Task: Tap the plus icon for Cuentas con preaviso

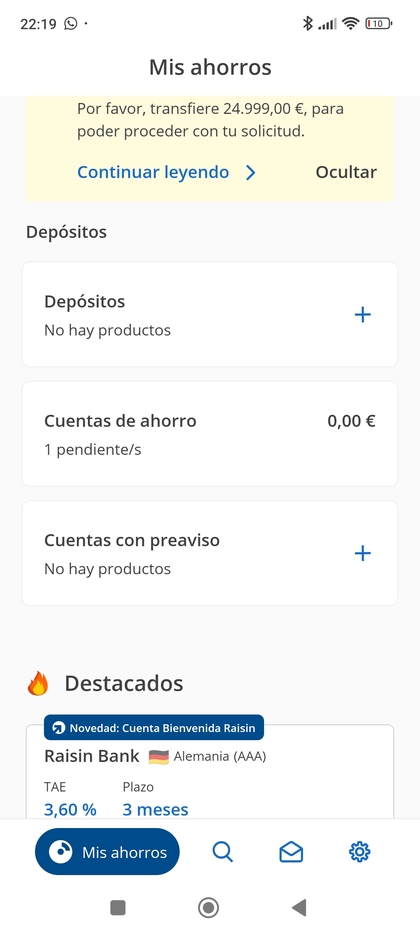Action: click(x=363, y=554)
